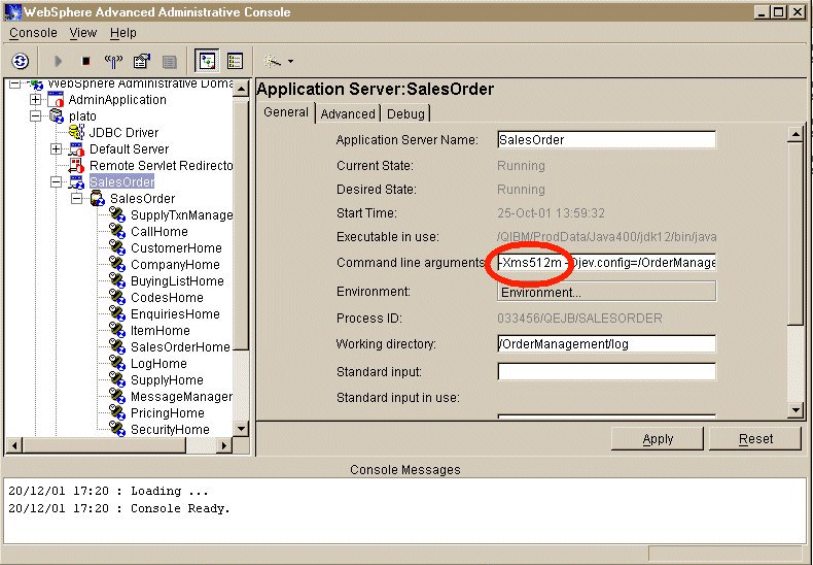The height and width of the screenshot is (565, 813).
Task: Collapse the SalesOrder server node
Action: point(56,182)
